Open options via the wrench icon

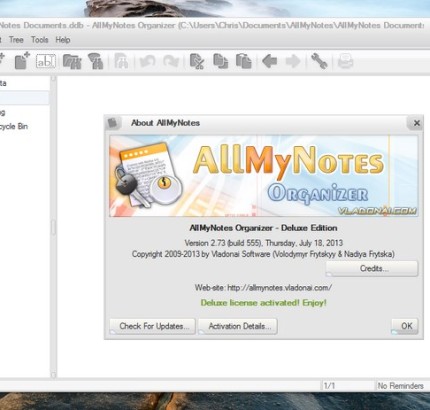pos(319,61)
